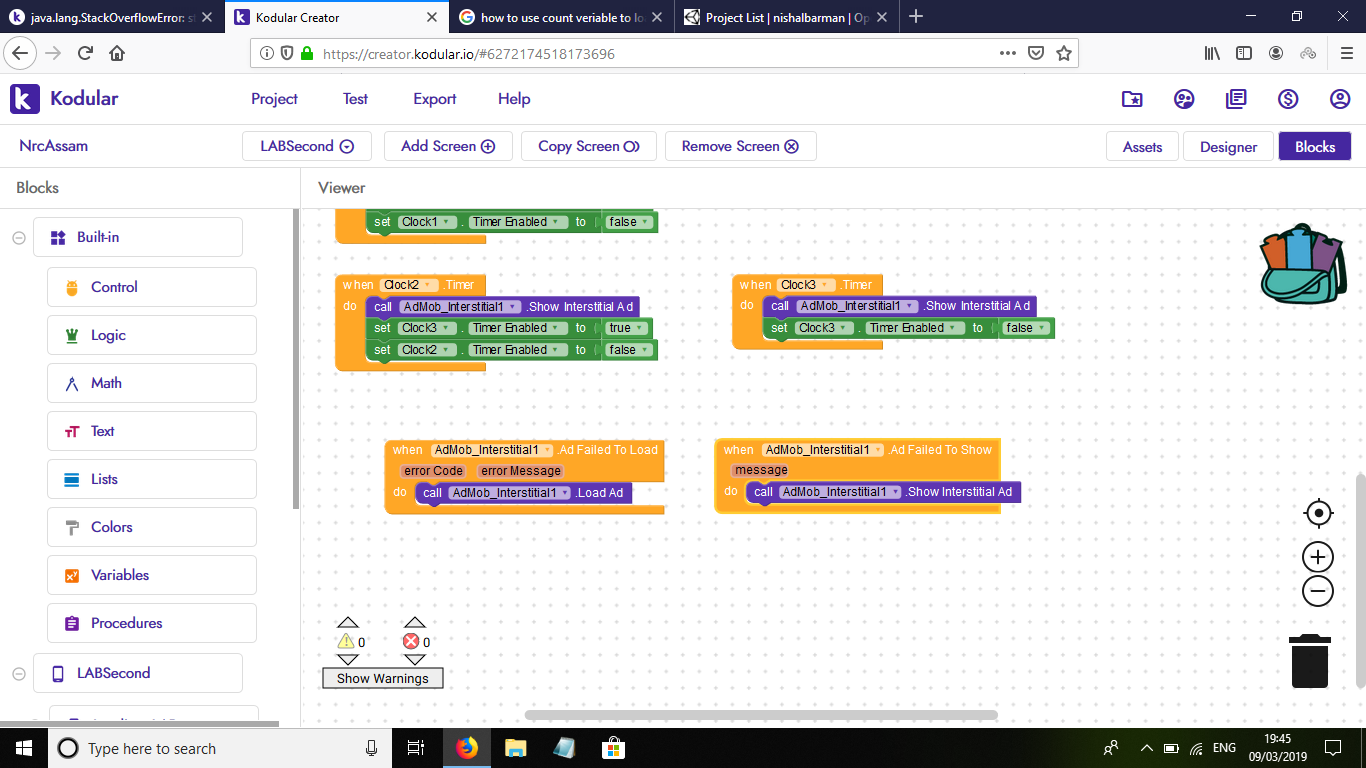1366x768 pixels.
Task: Open the monetization dollar icon
Action: coord(1288,99)
